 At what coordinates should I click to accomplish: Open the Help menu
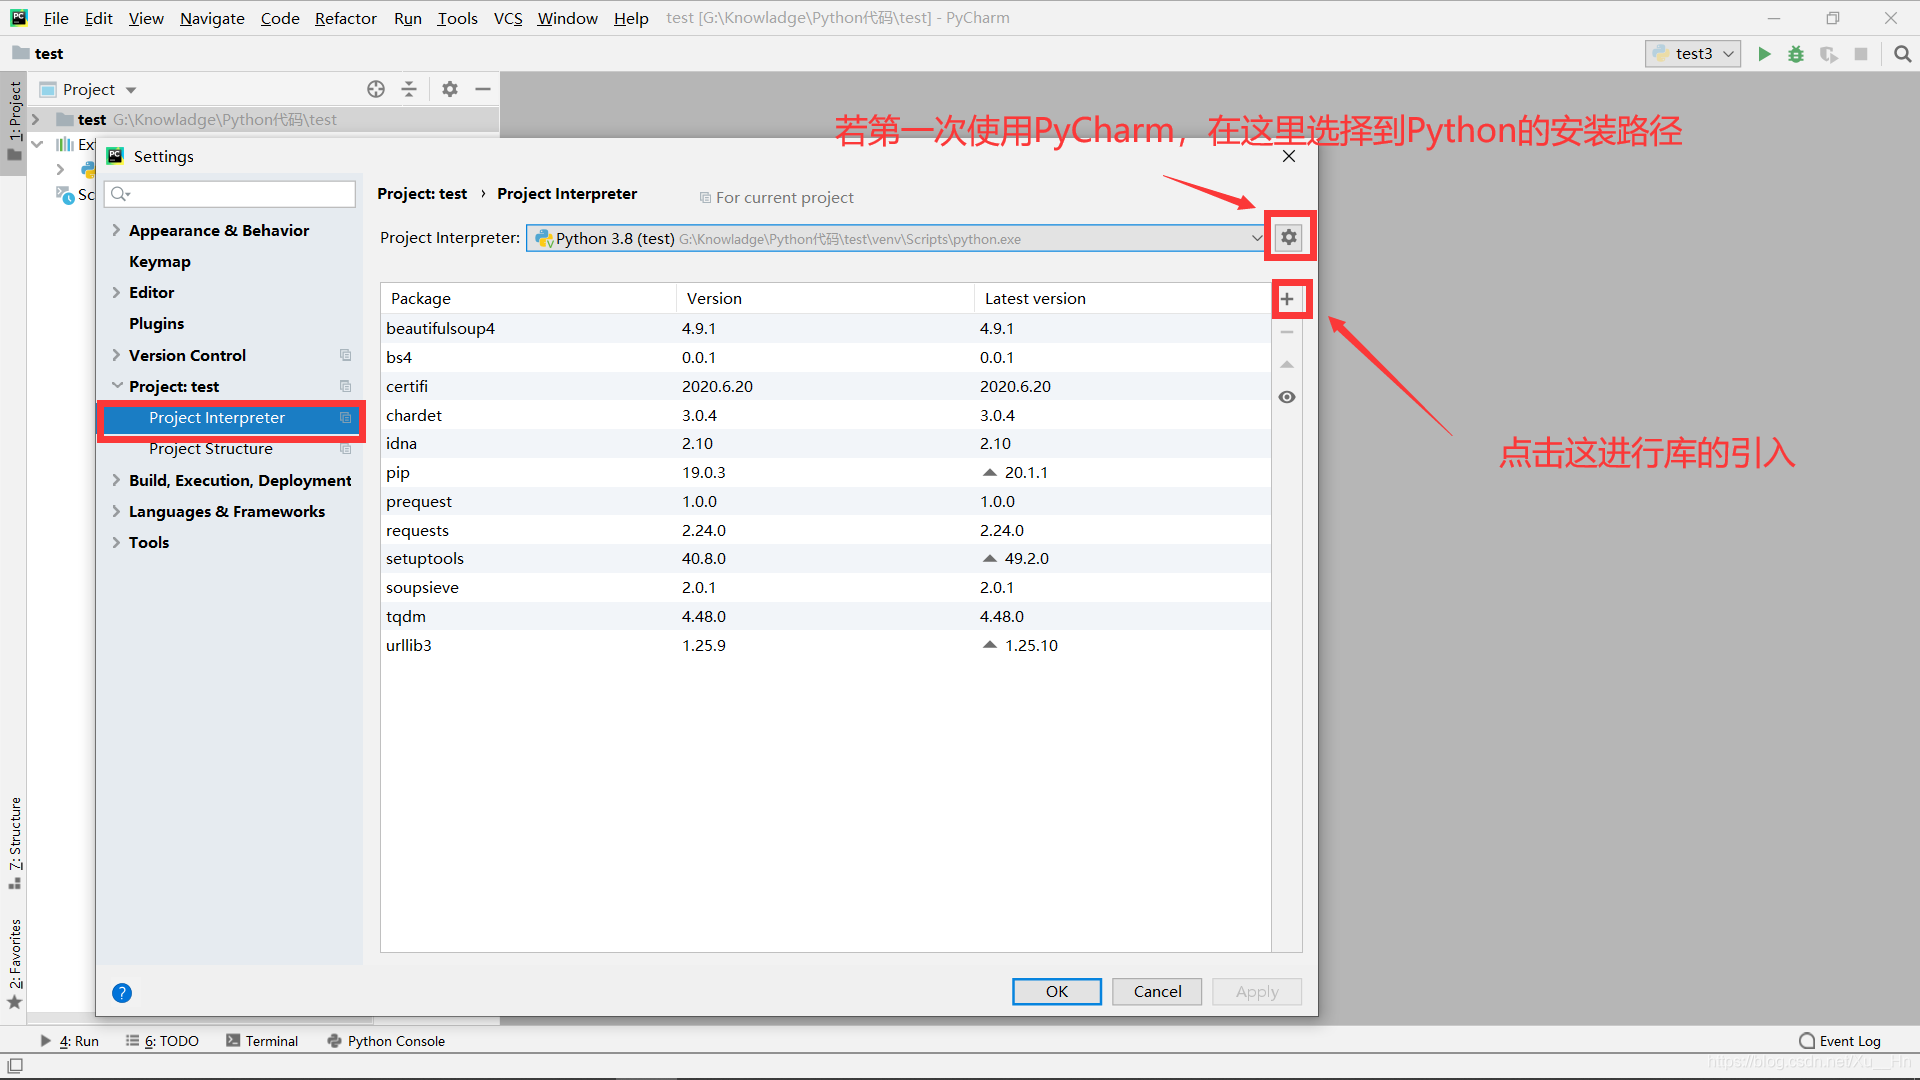631,18
